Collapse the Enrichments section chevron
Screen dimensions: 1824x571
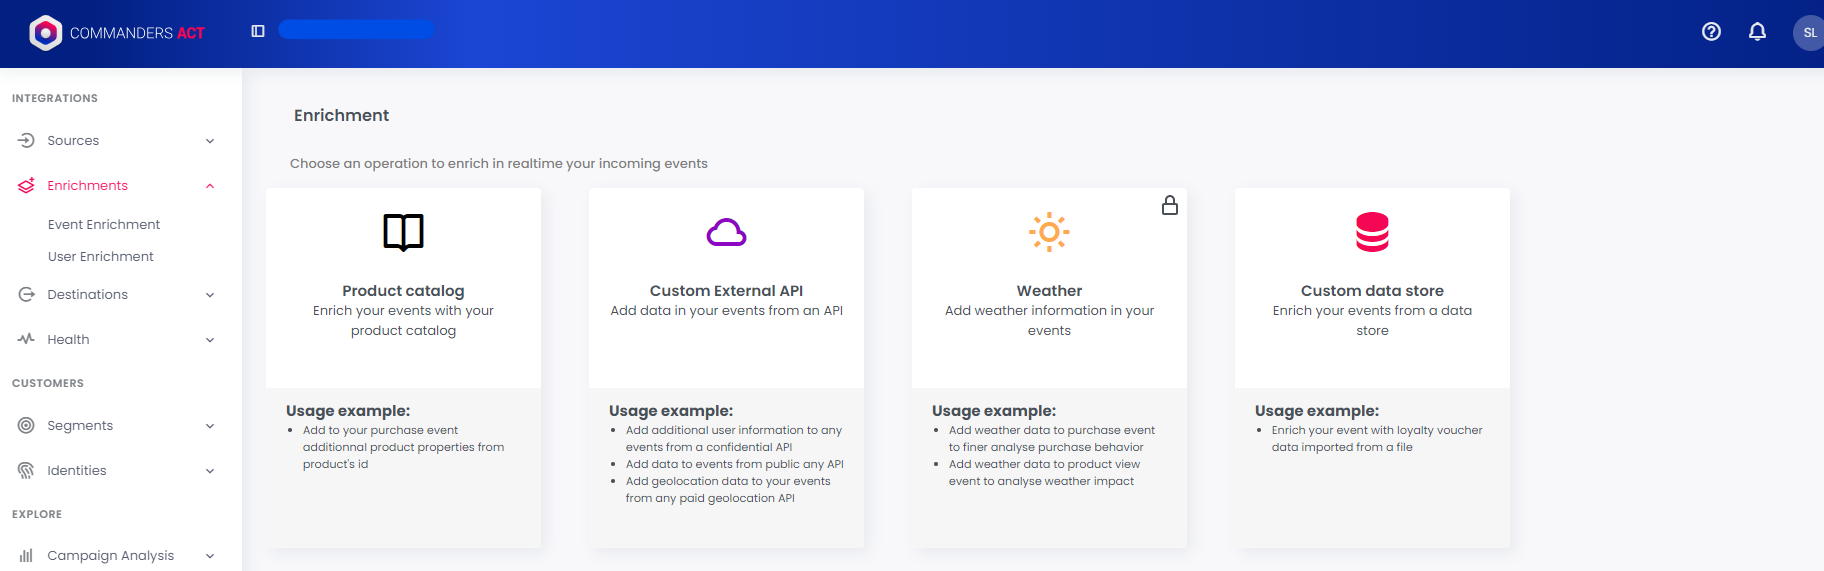[x=210, y=186]
